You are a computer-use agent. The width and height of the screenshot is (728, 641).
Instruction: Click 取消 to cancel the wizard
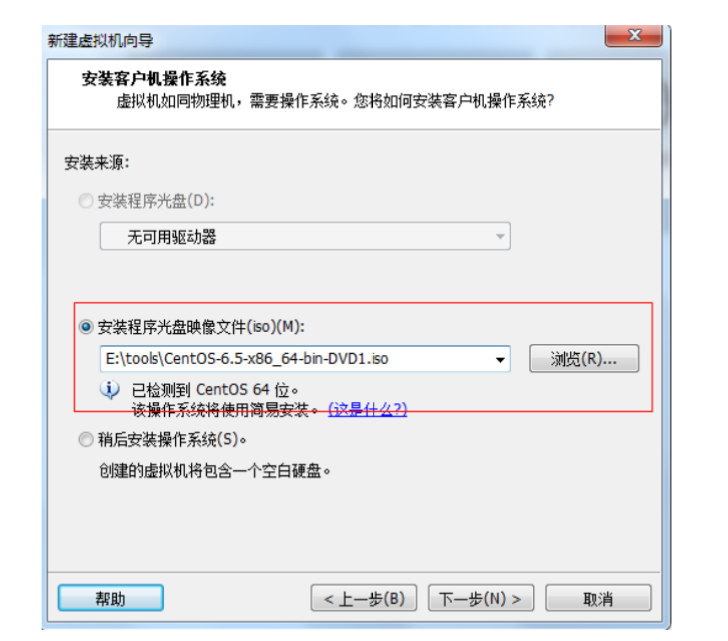pyautogui.click(x=598, y=598)
